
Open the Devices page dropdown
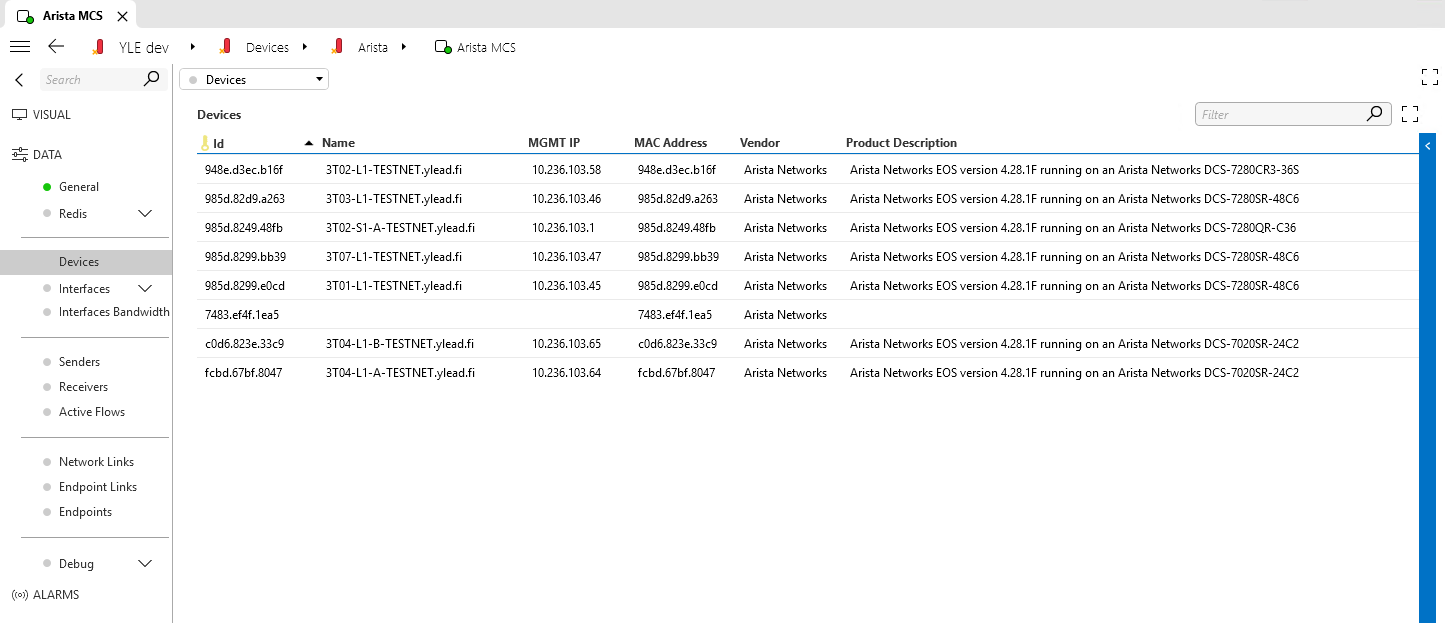(x=254, y=79)
